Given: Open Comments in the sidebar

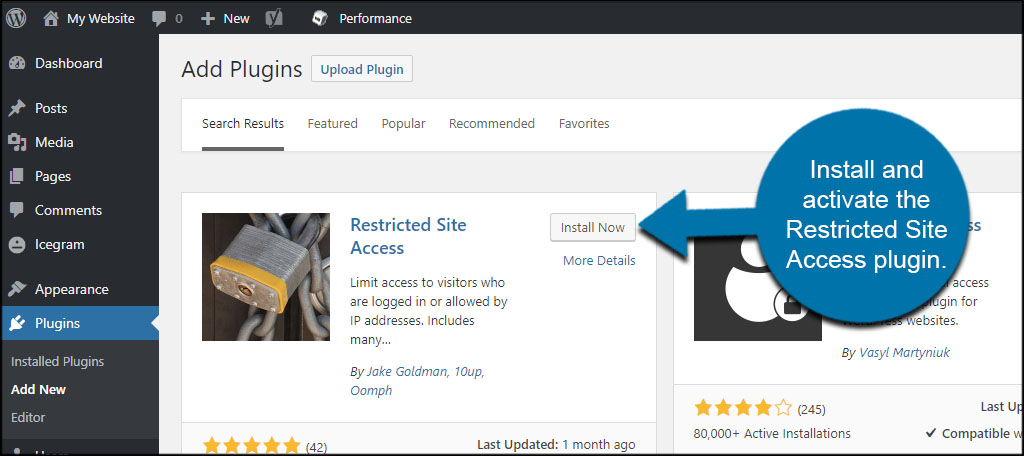Looking at the screenshot, I should pos(68,210).
